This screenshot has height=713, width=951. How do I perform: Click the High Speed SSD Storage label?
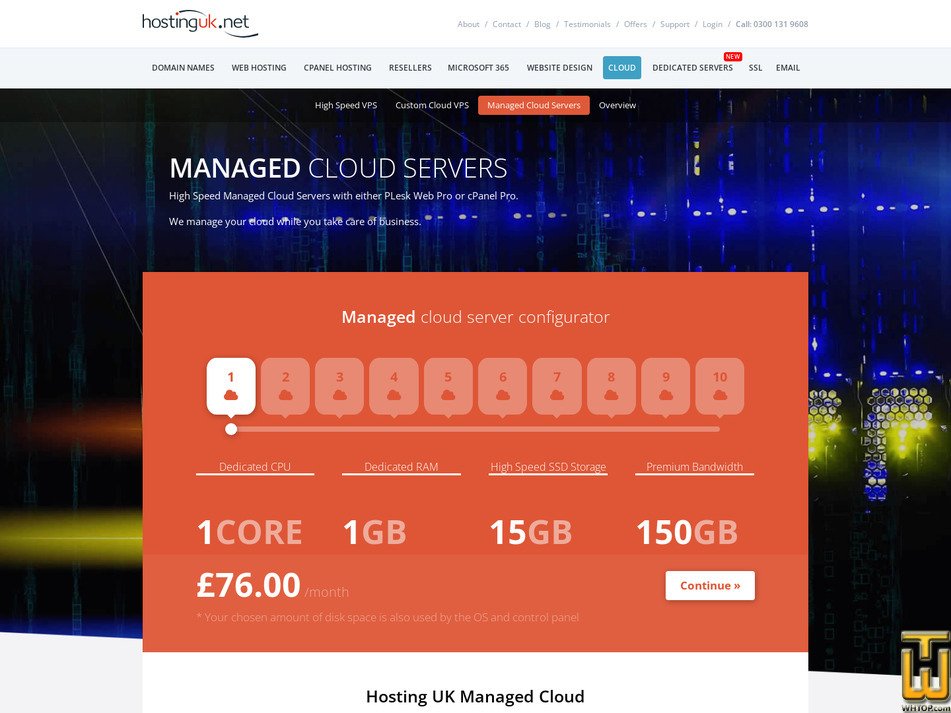[548, 467]
